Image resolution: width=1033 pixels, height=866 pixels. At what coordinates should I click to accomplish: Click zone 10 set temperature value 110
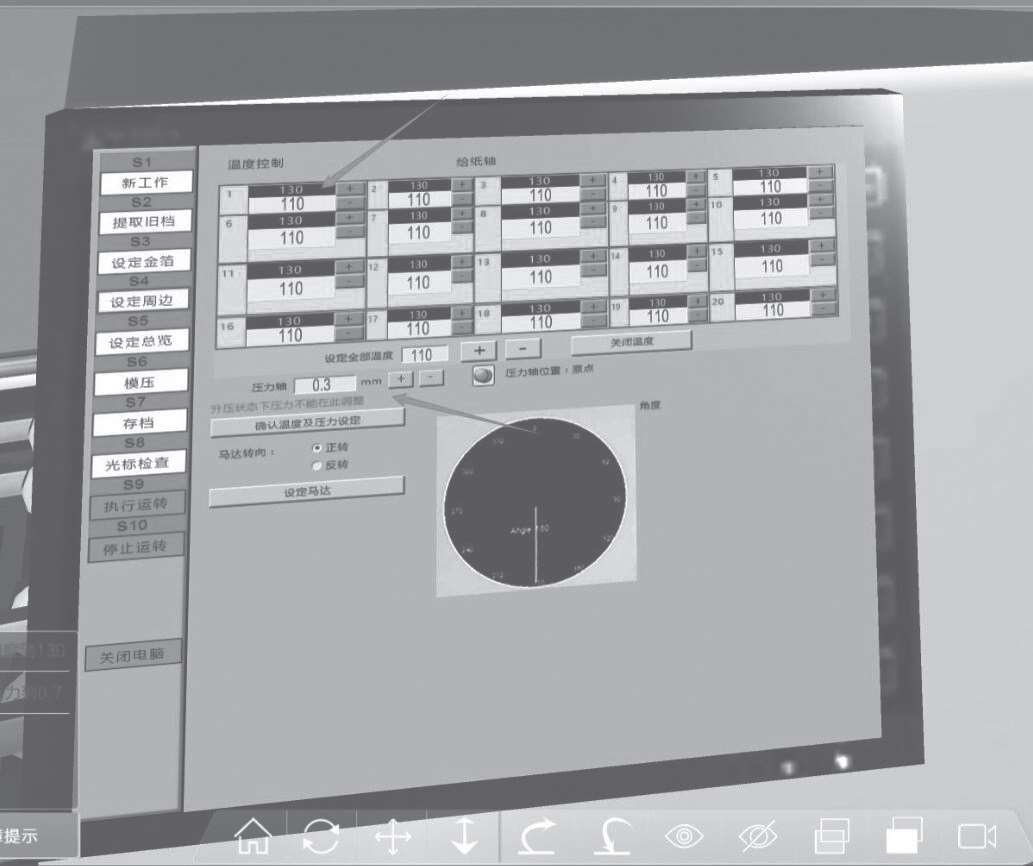(771, 219)
